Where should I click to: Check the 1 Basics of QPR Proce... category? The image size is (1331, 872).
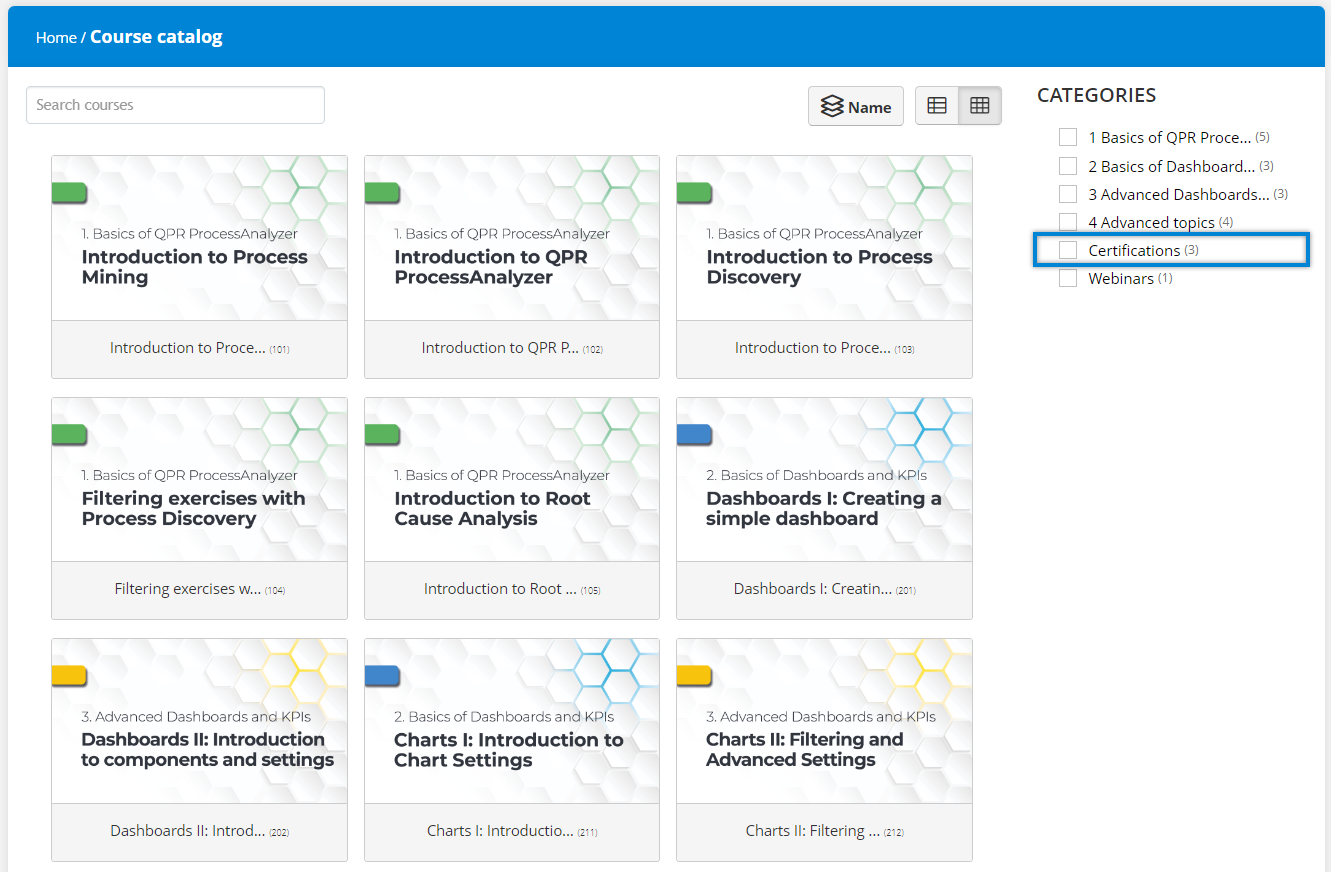click(1068, 137)
